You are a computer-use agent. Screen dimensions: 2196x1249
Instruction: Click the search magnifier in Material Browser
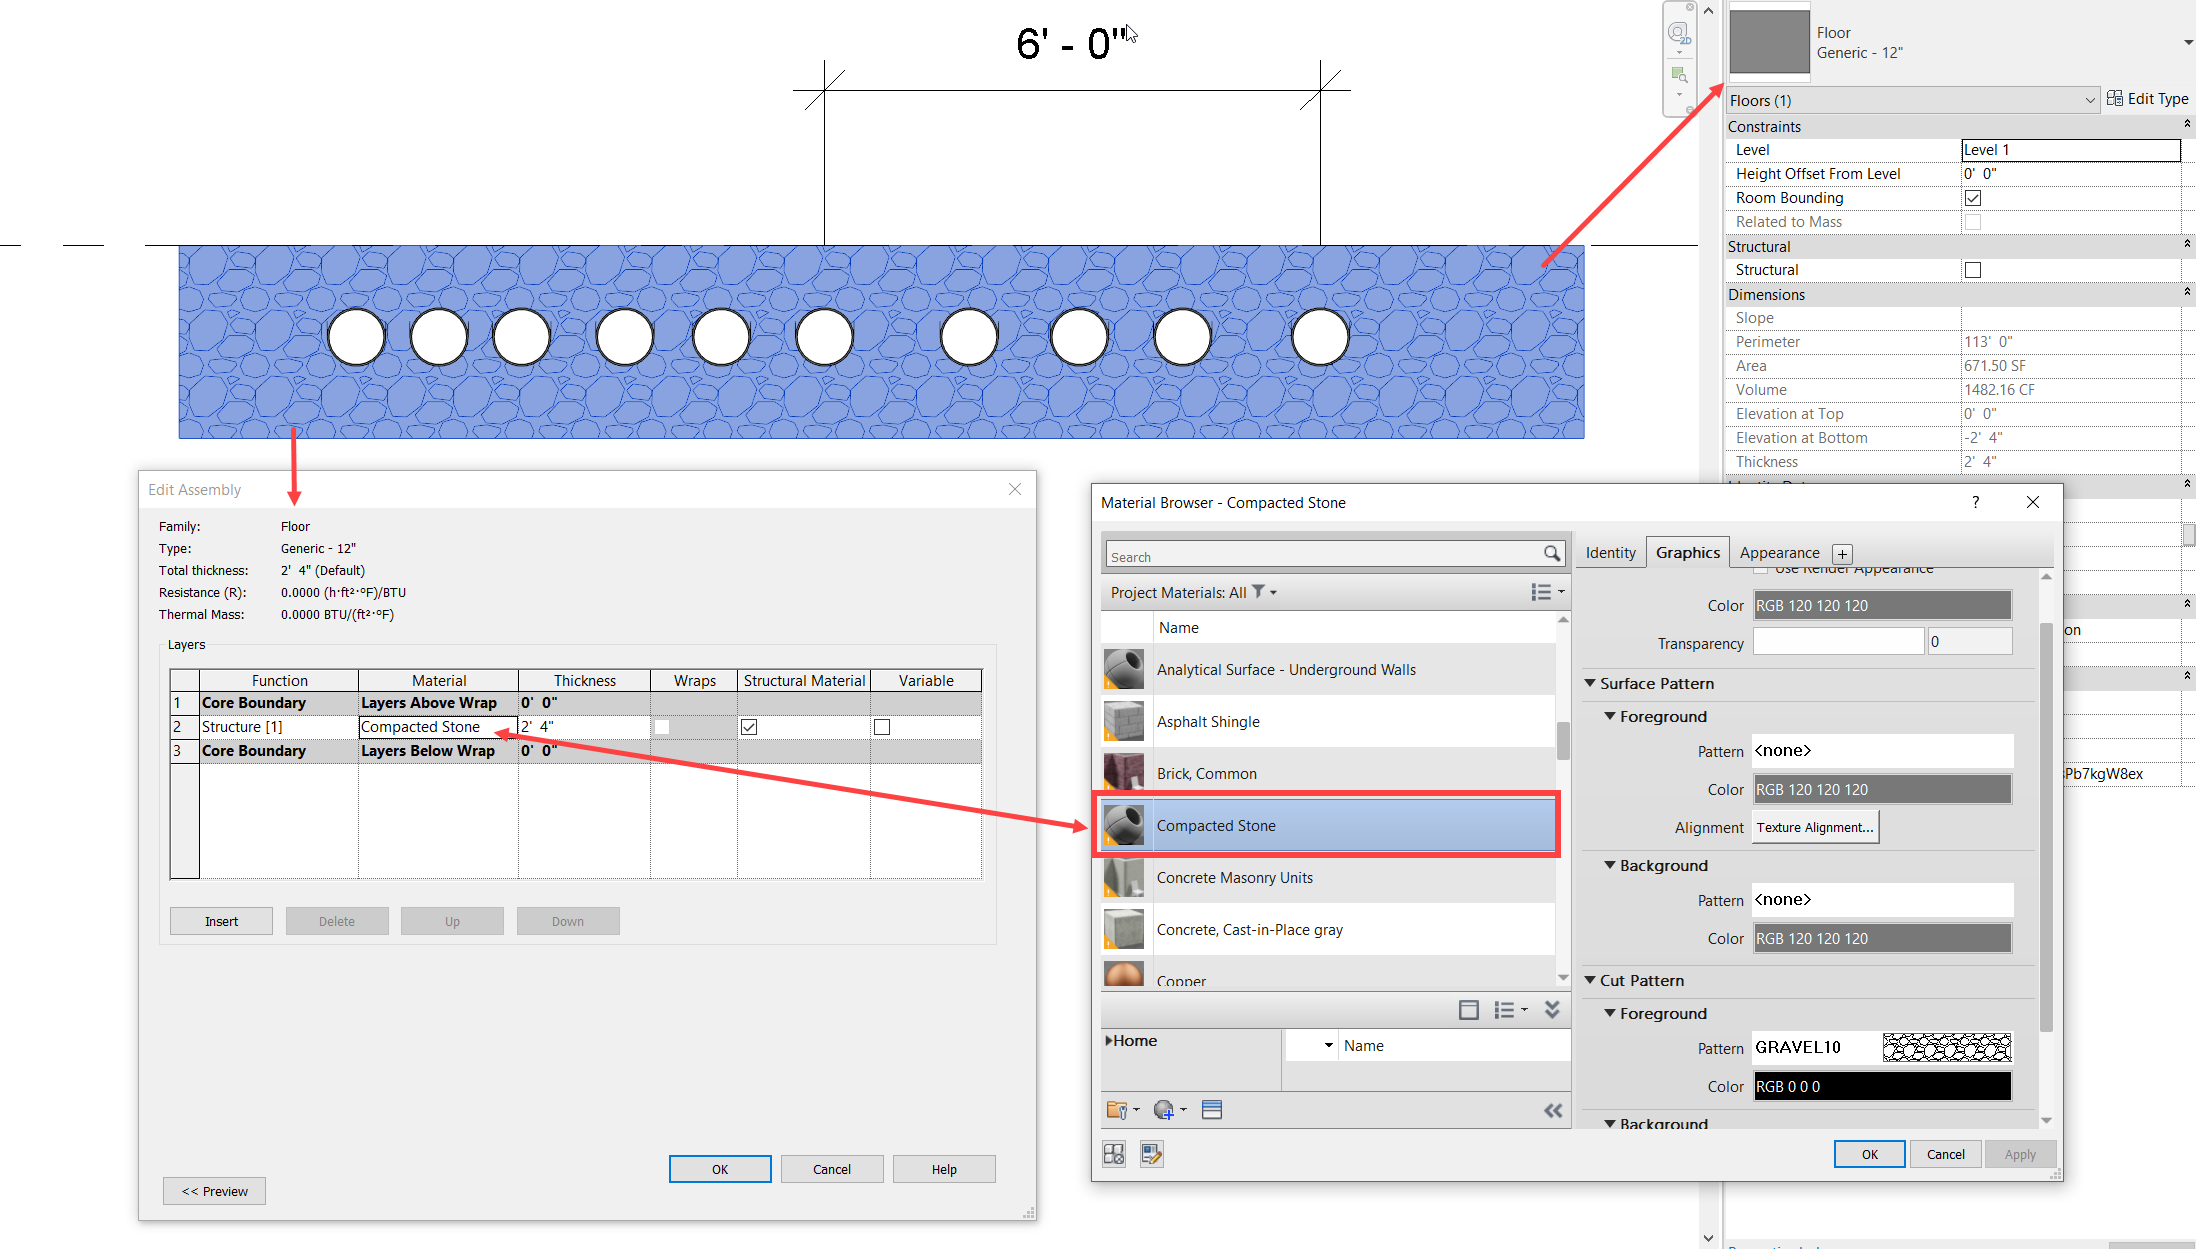(x=1552, y=553)
